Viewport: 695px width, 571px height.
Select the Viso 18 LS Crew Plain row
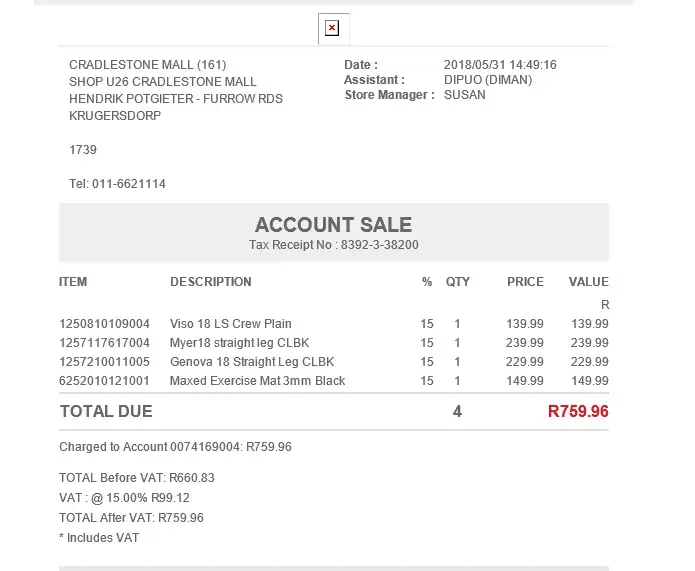[231, 324]
